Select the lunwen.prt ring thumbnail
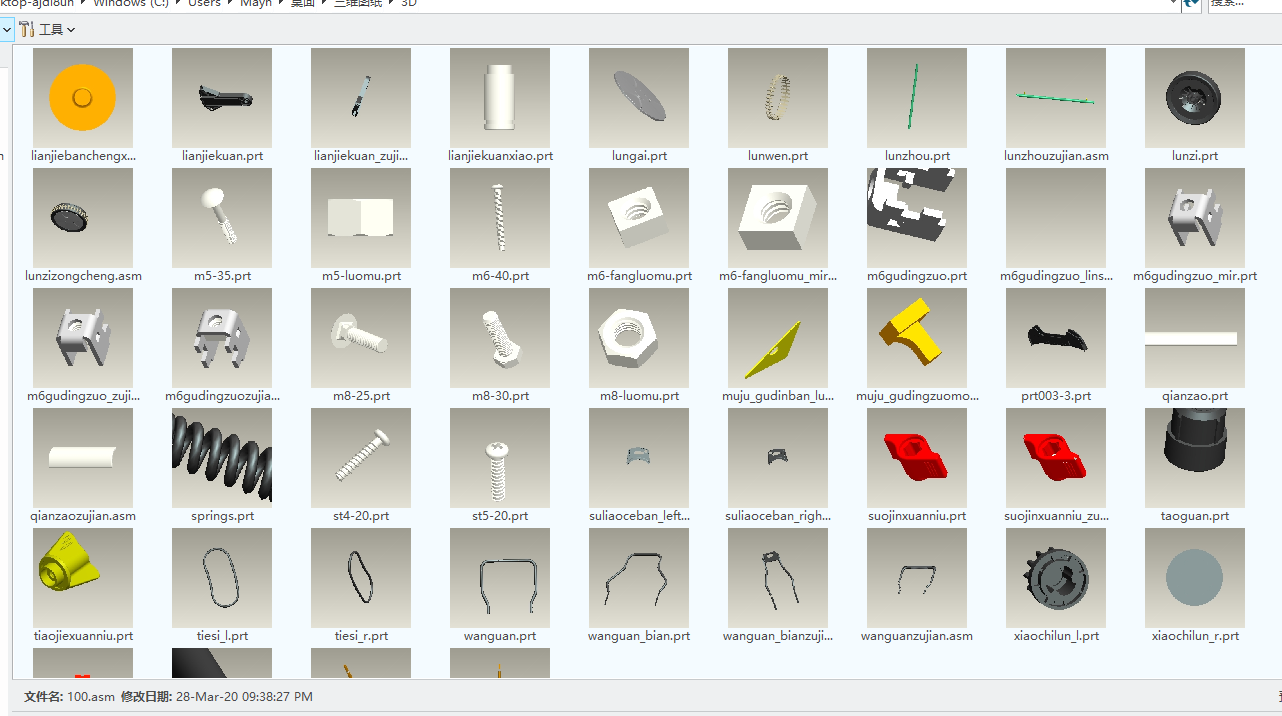This screenshot has height=716, width=1282. pos(778,98)
